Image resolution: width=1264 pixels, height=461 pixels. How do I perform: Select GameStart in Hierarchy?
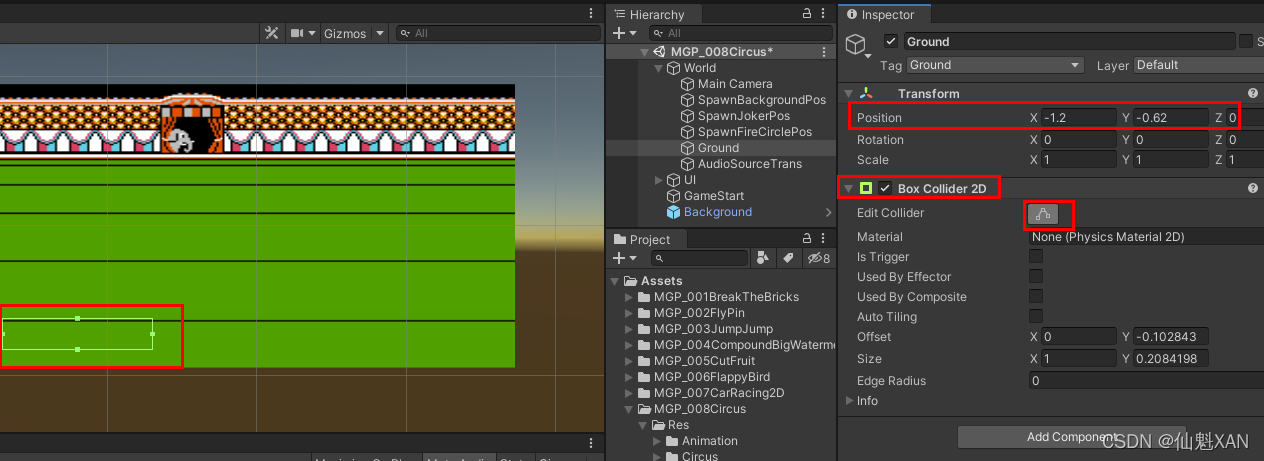coord(714,196)
